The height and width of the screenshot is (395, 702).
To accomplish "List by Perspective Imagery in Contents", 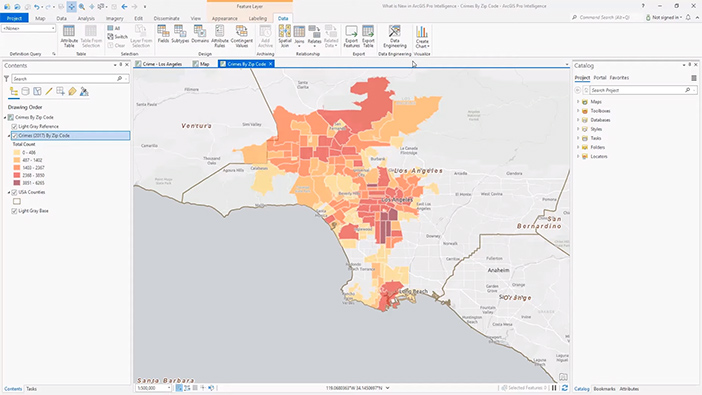I will [x=84, y=92].
